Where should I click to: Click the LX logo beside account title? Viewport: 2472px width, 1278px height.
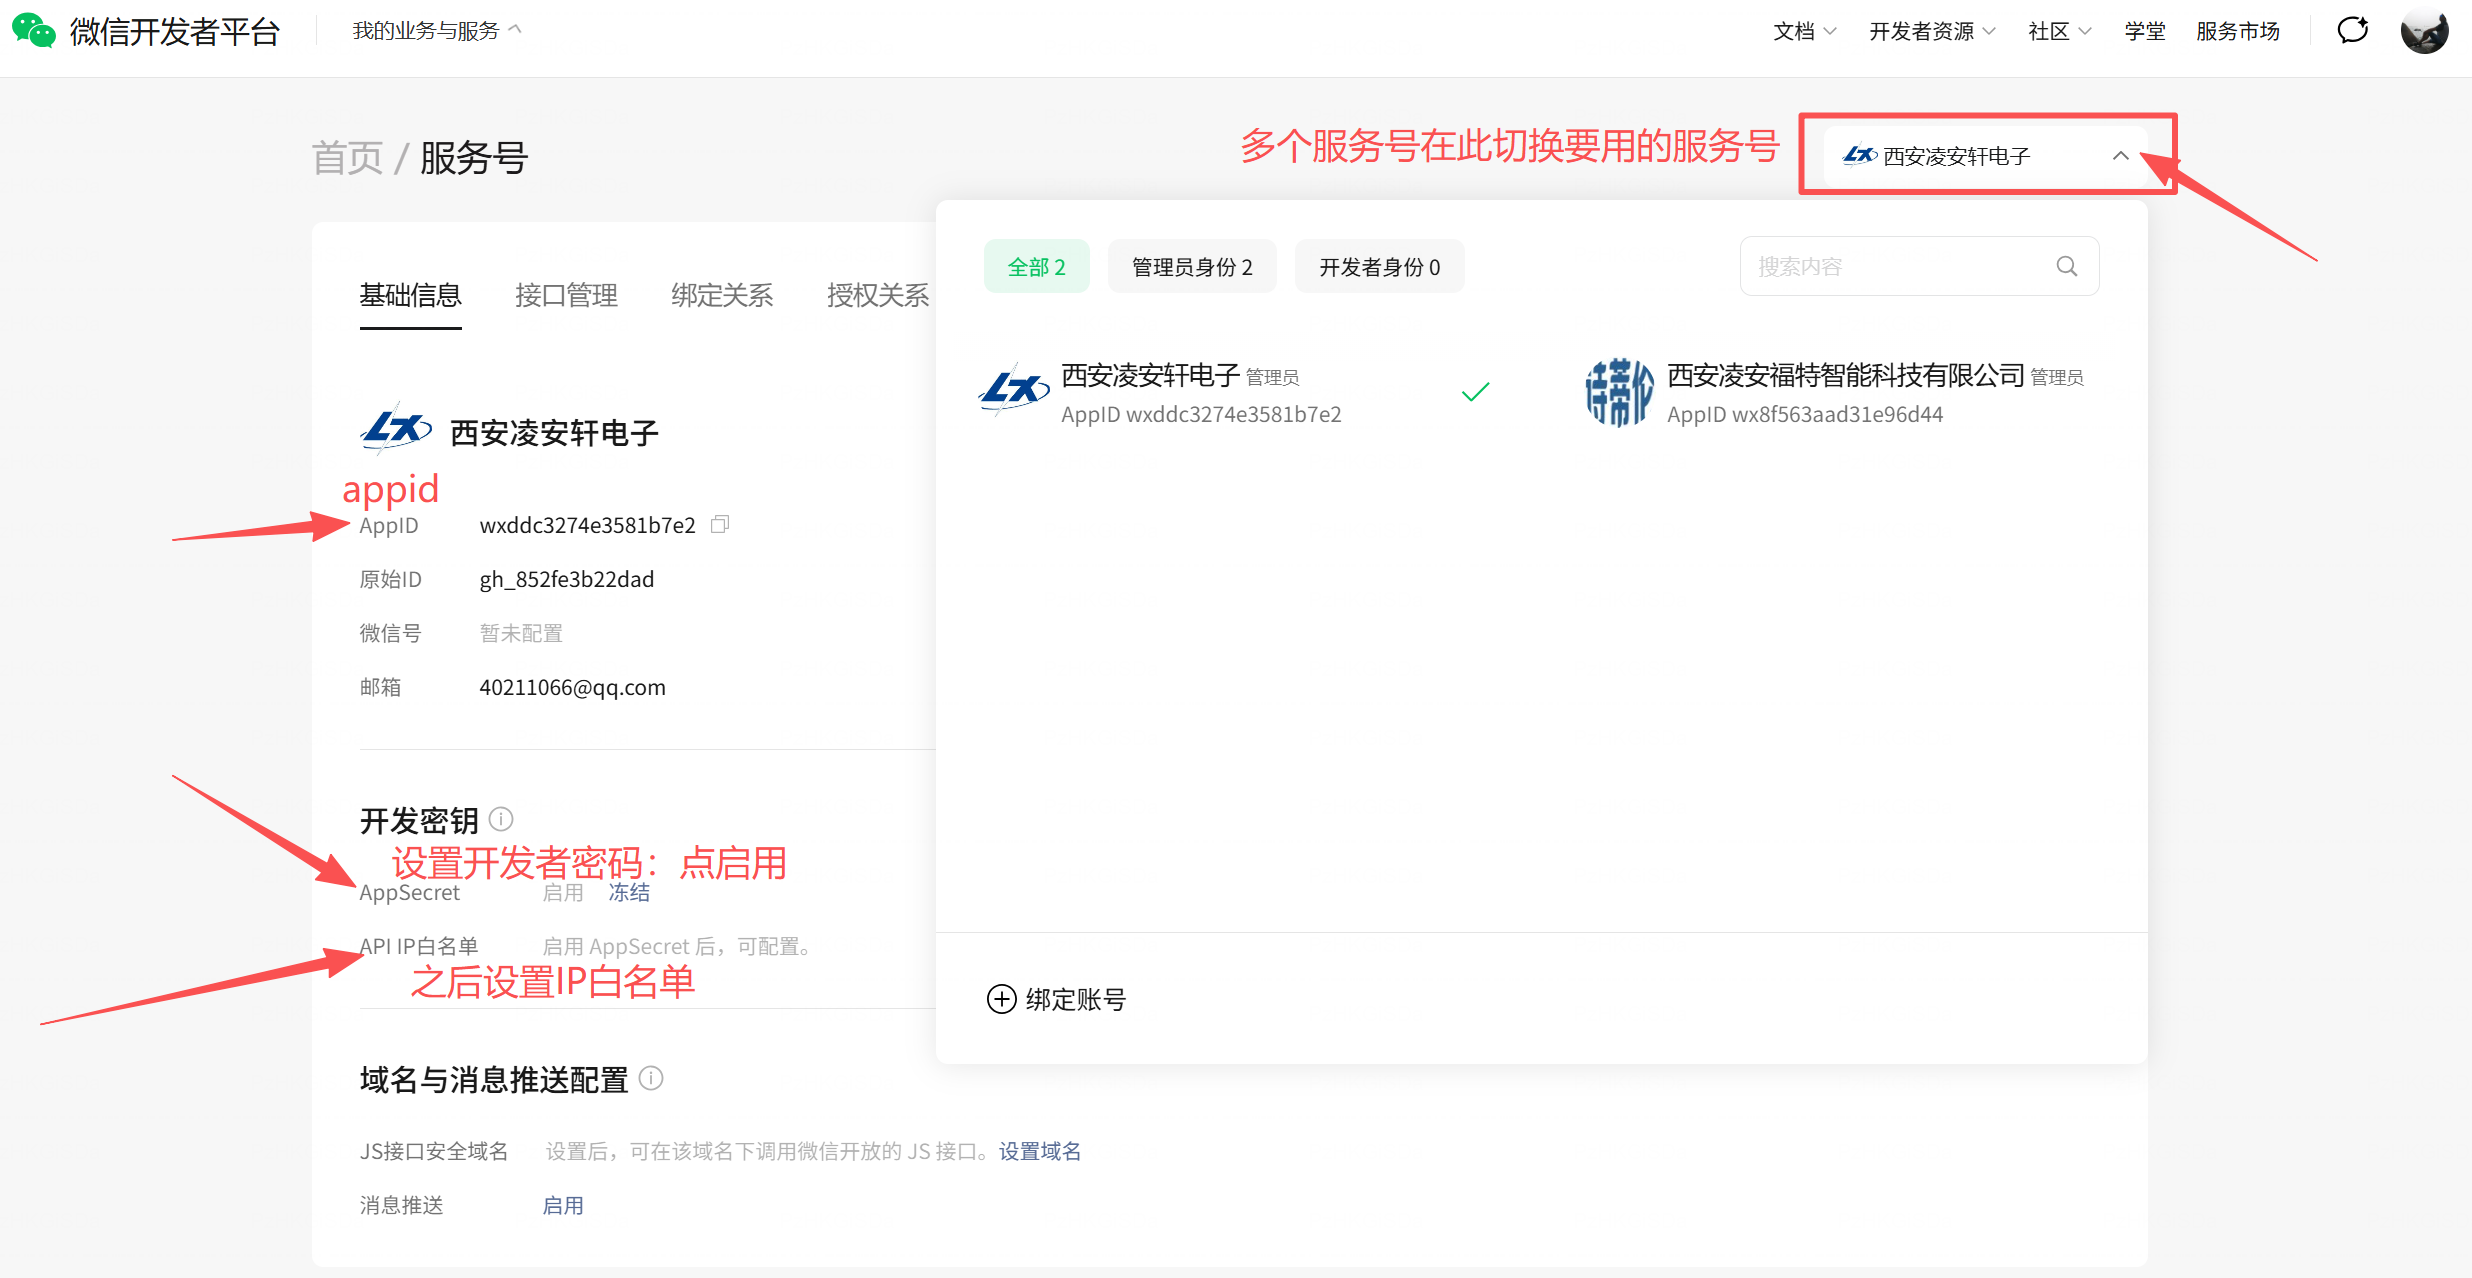(x=395, y=430)
